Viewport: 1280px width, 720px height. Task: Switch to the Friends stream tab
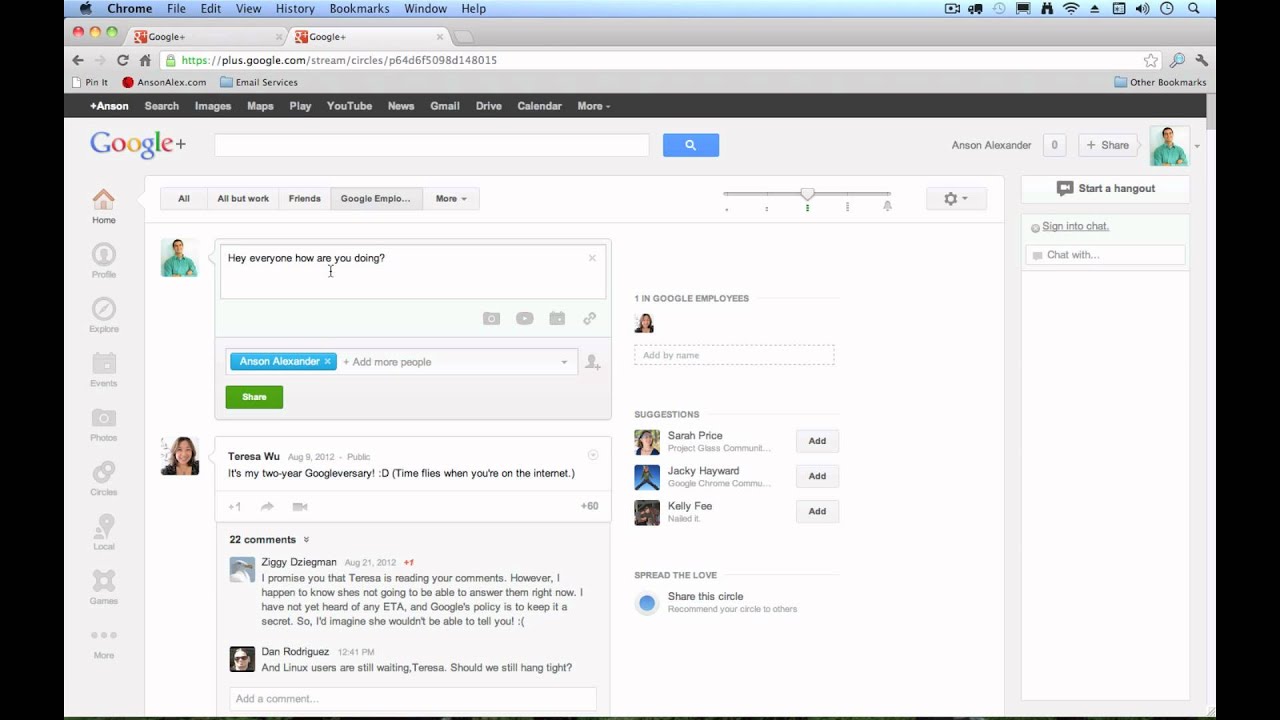[x=304, y=198]
